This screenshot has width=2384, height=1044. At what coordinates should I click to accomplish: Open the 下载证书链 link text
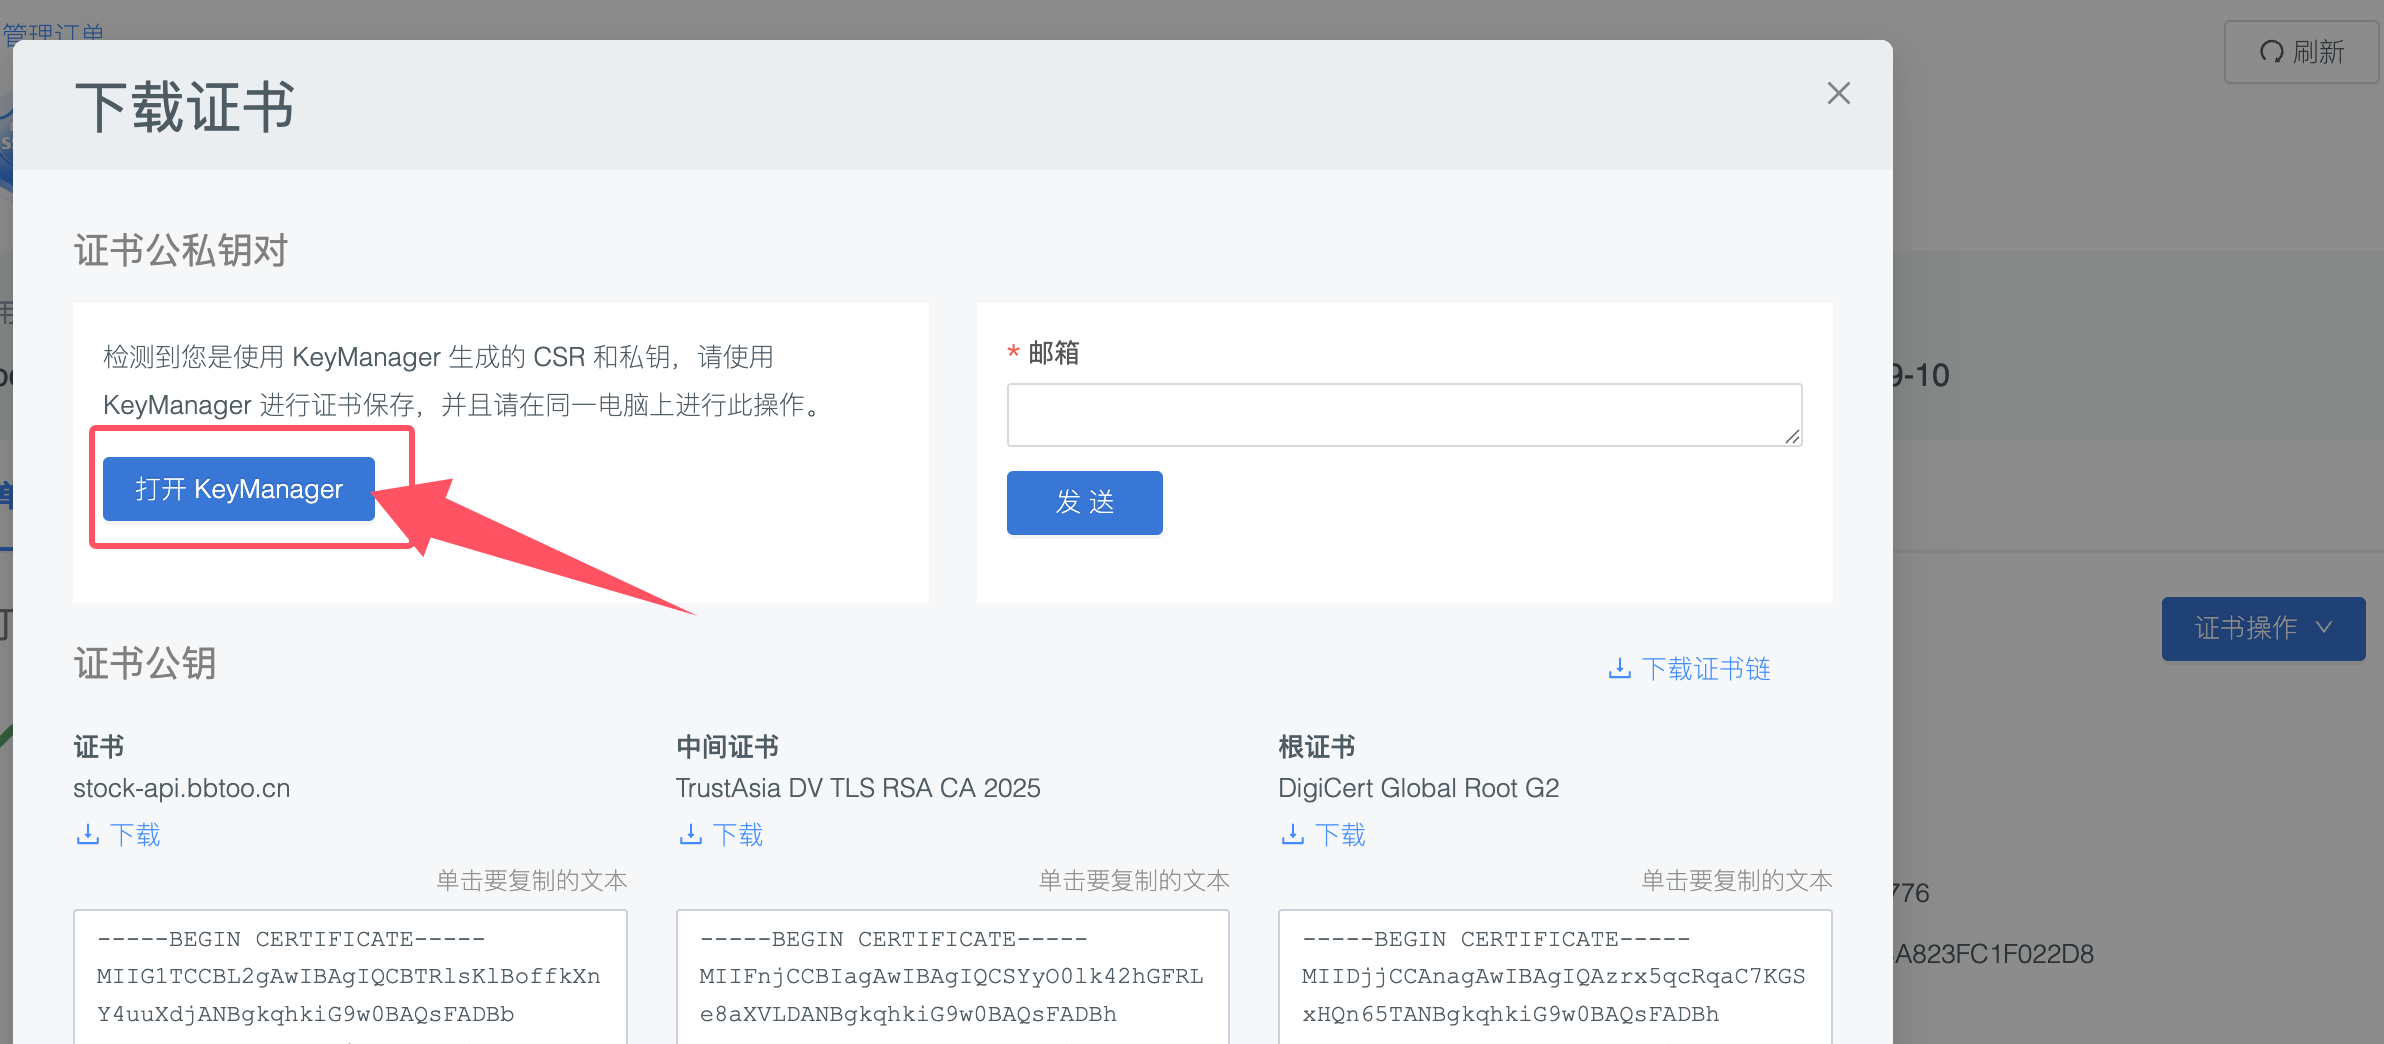1706,668
